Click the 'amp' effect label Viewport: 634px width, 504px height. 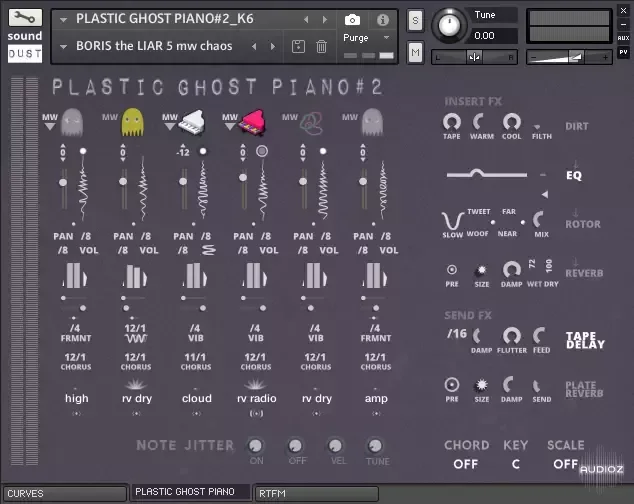pyautogui.click(x=376, y=398)
